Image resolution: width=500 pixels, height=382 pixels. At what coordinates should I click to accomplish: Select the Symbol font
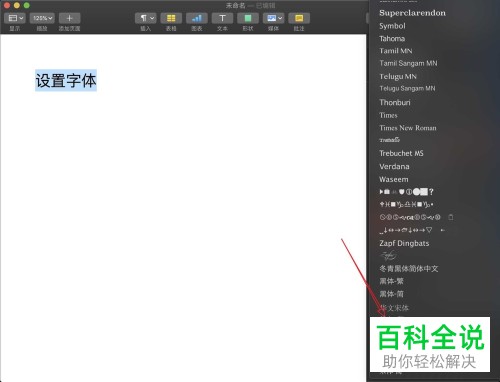point(392,26)
